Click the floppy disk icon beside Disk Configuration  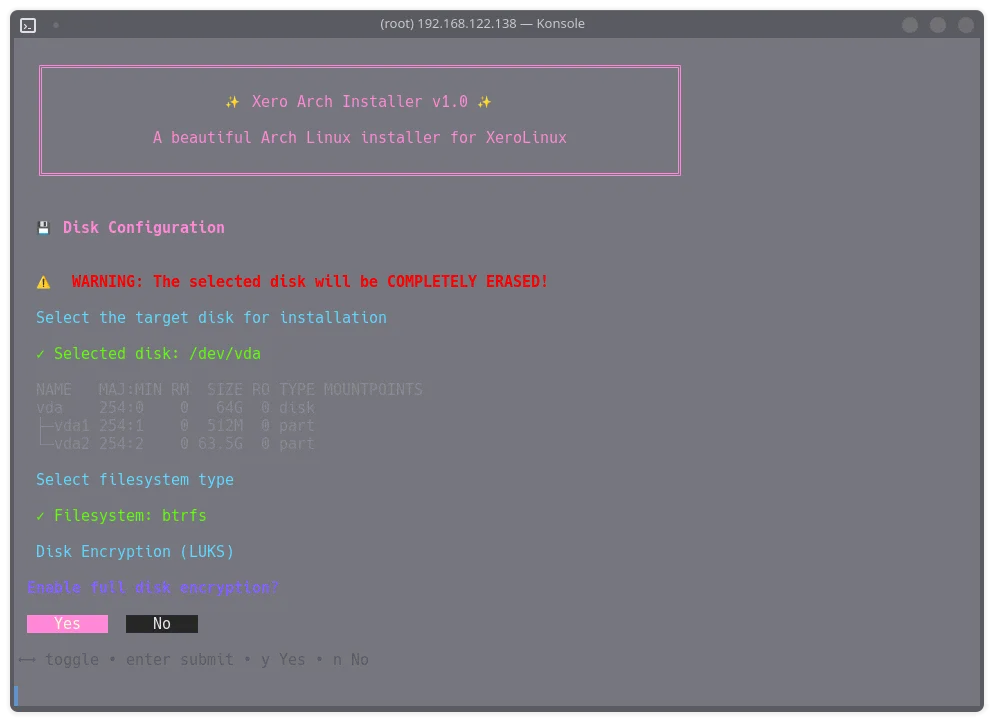point(43,227)
